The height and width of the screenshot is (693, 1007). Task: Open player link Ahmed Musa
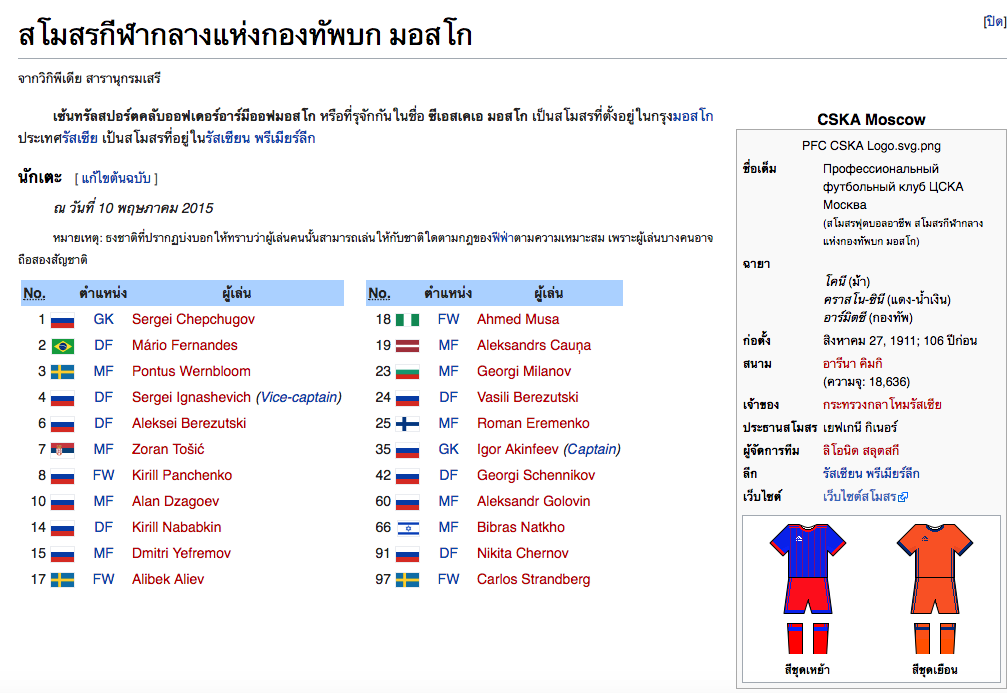(x=518, y=319)
